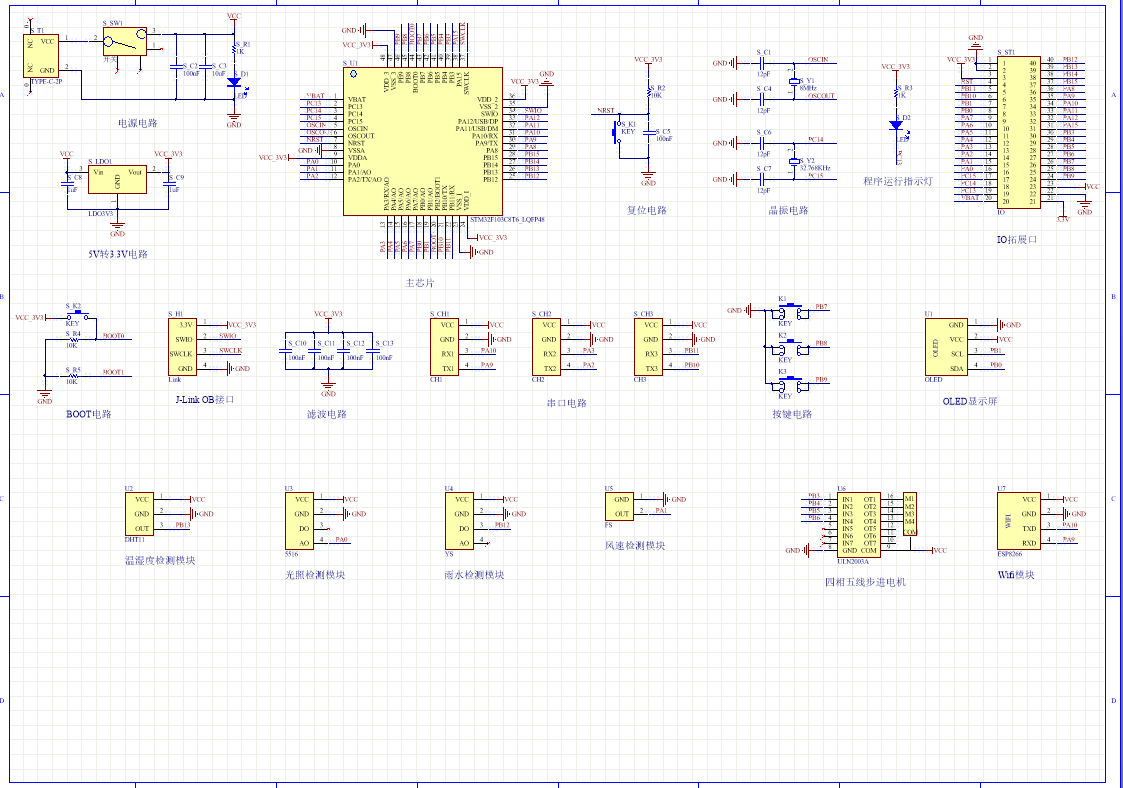Click the '四相五线步进电机' caption text
Screen dimensions: 1123x788
pos(864,581)
